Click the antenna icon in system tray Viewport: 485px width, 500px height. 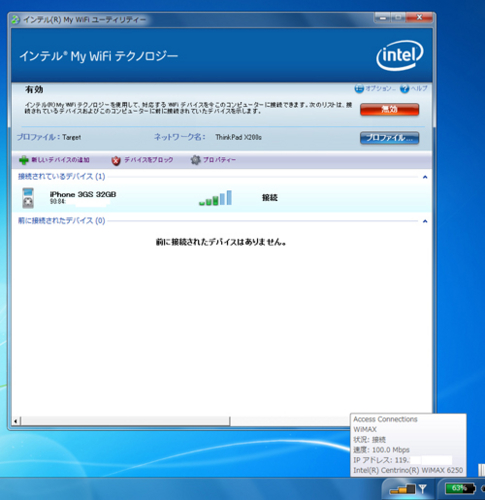[423, 489]
